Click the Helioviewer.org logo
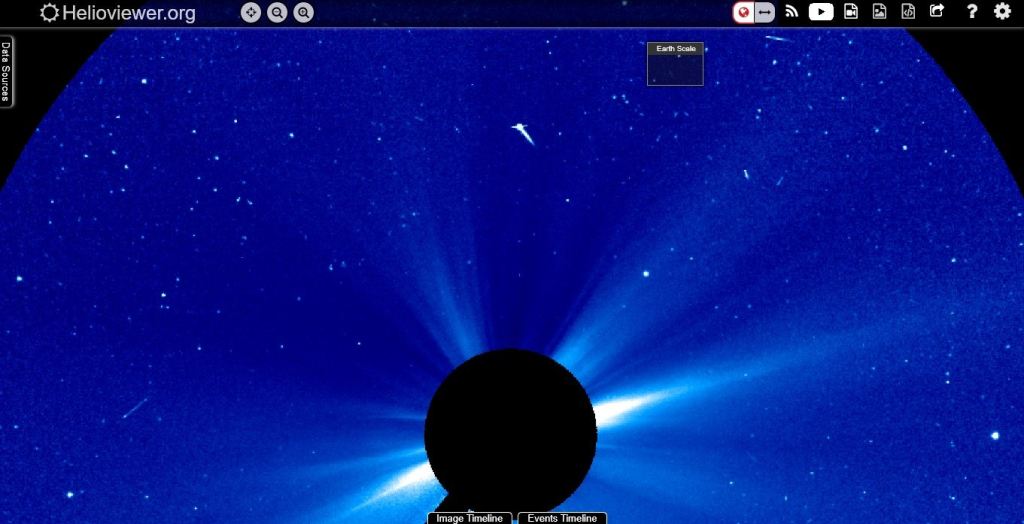The width and height of the screenshot is (1024, 524). point(118,13)
